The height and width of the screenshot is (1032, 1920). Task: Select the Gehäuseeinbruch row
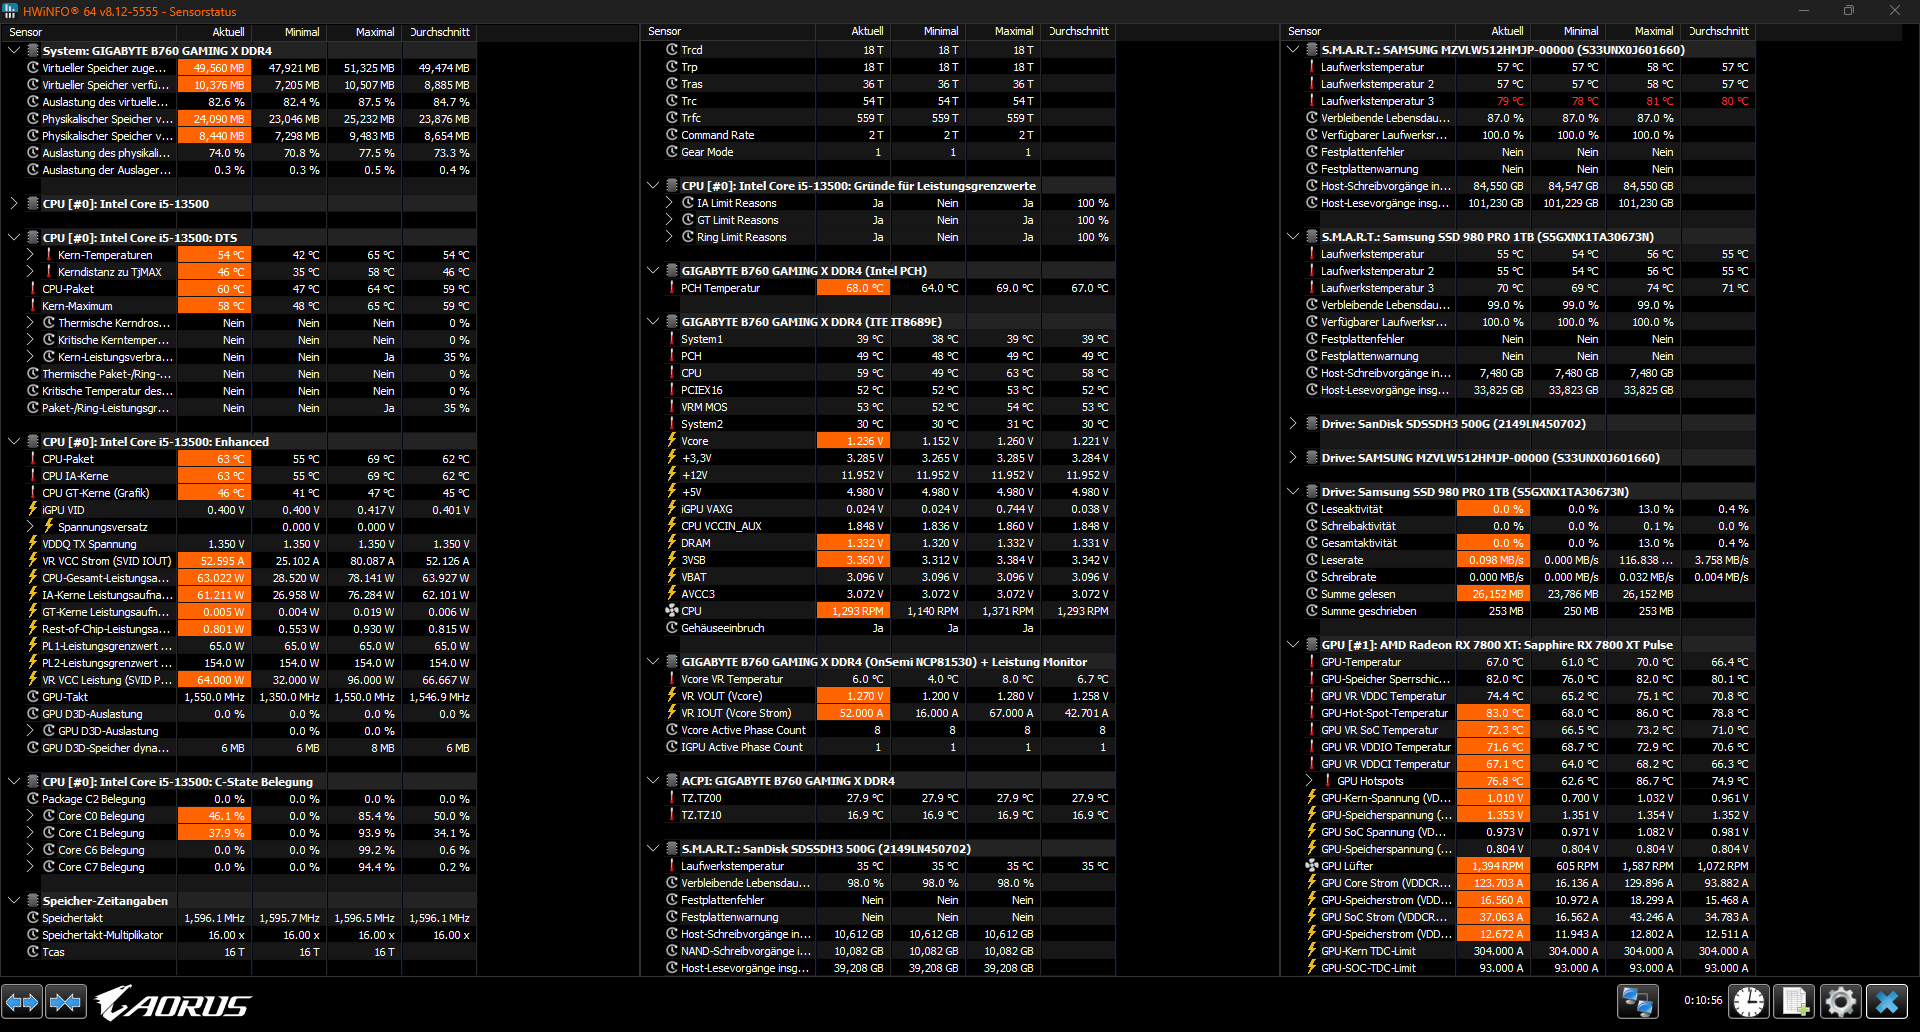[x=878, y=627]
